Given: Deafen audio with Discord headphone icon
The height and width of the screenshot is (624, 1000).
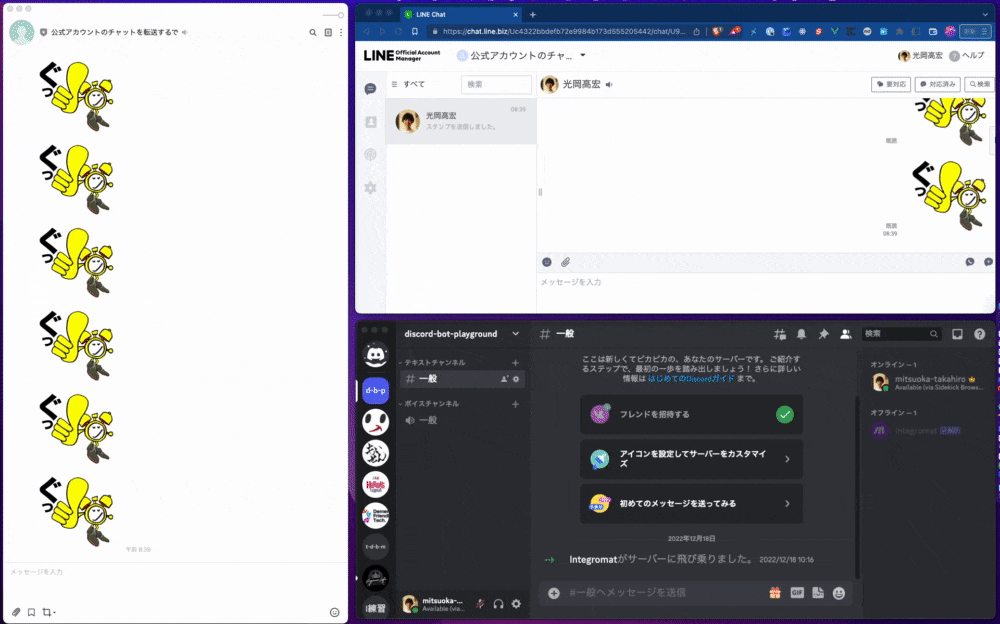Looking at the screenshot, I should (x=500, y=604).
